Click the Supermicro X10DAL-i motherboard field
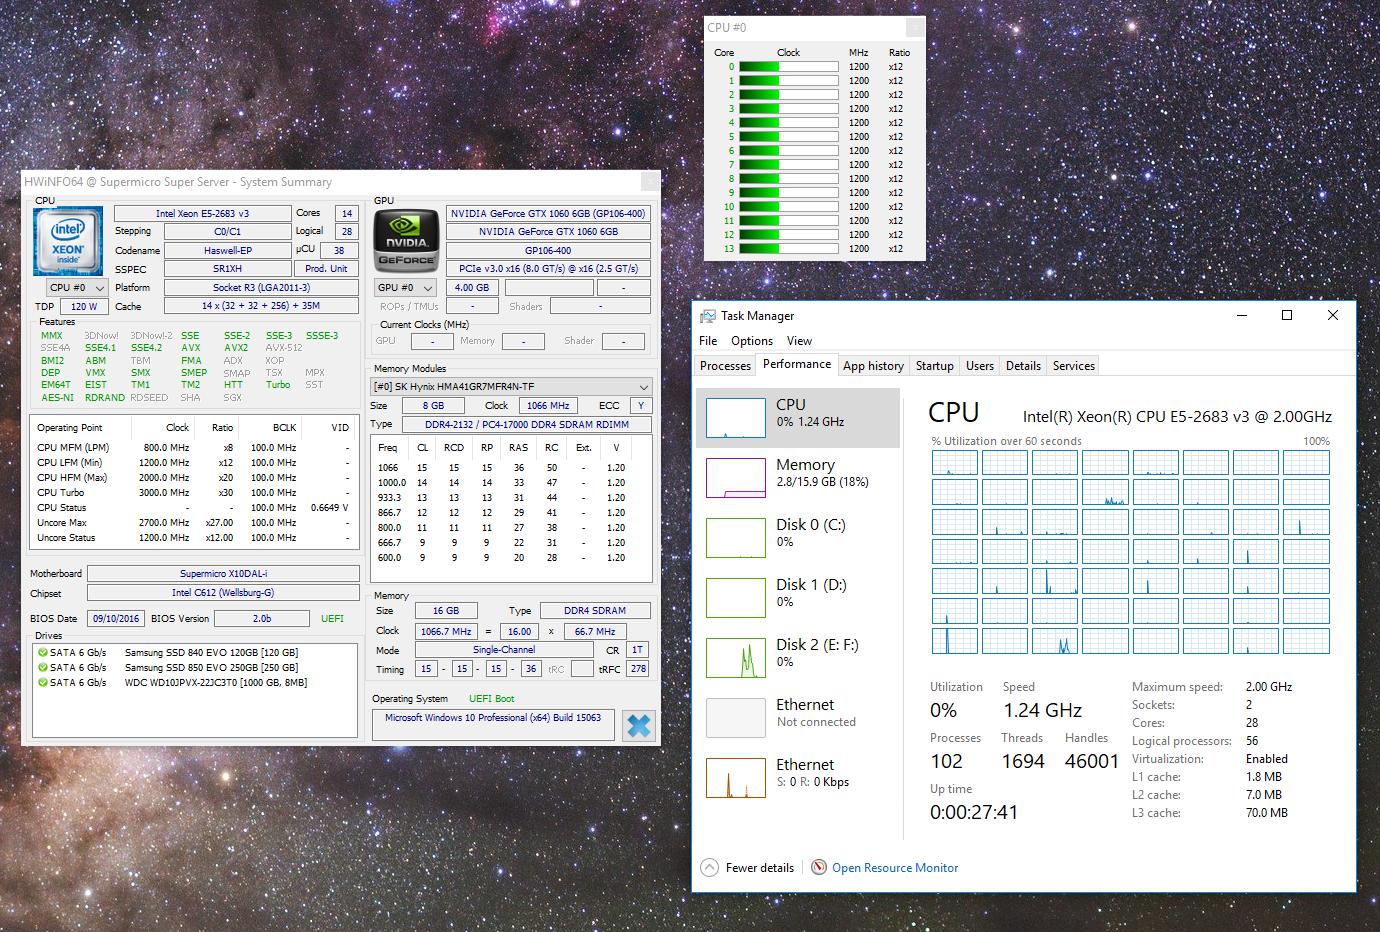Viewport: 1380px width, 932px height. (x=224, y=574)
